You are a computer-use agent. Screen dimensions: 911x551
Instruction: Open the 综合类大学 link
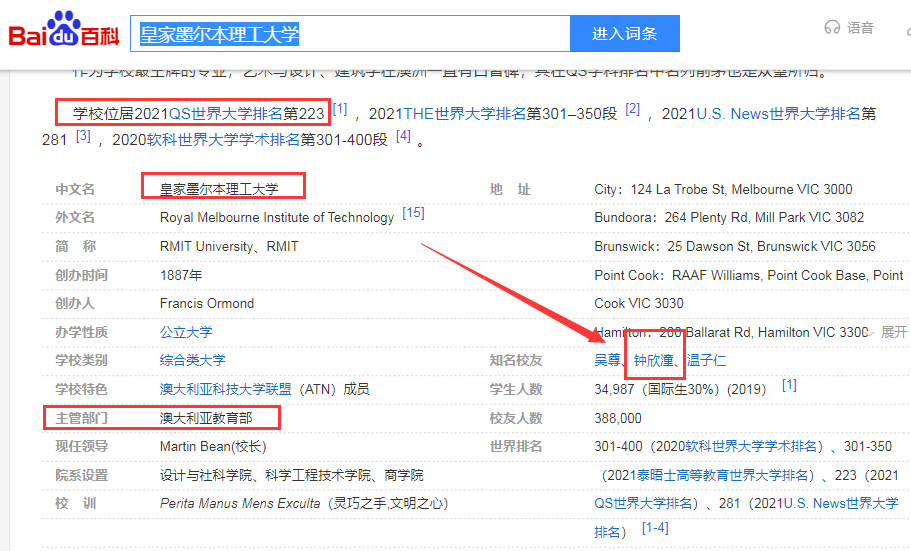pos(192,360)
